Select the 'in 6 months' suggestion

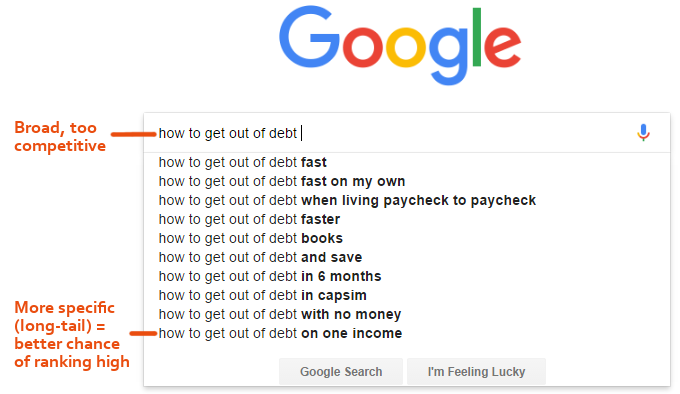coord(270,276)
